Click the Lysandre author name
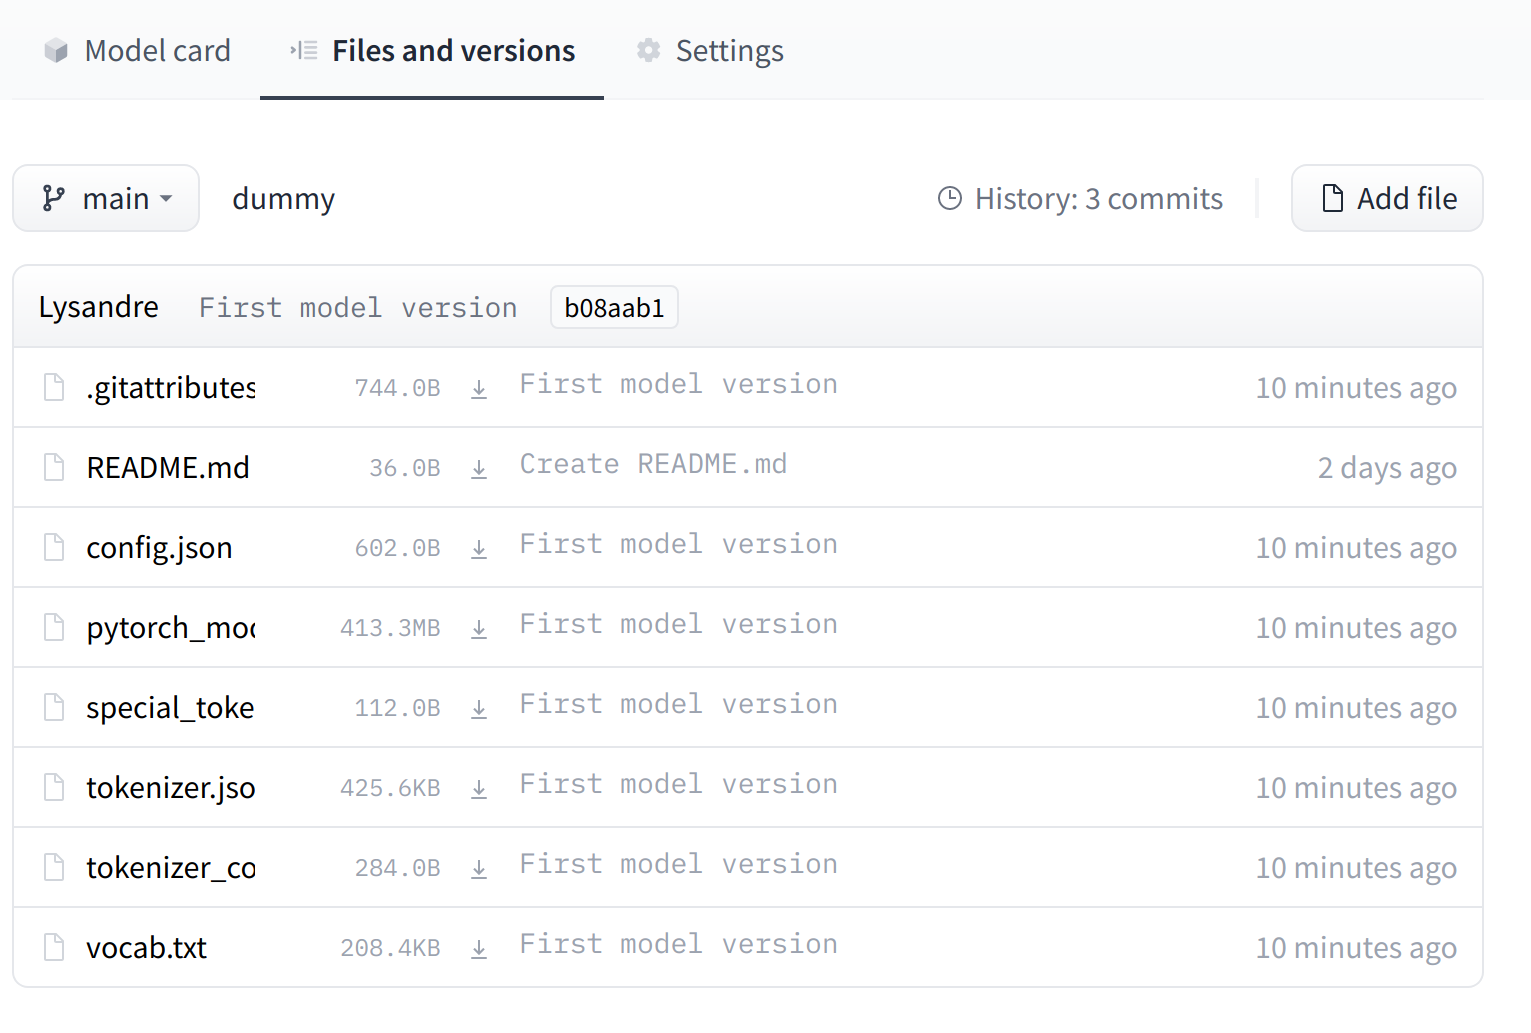Image resolution: width=1531 pixels, height=1033 pixels. click(x=98, y=306)
